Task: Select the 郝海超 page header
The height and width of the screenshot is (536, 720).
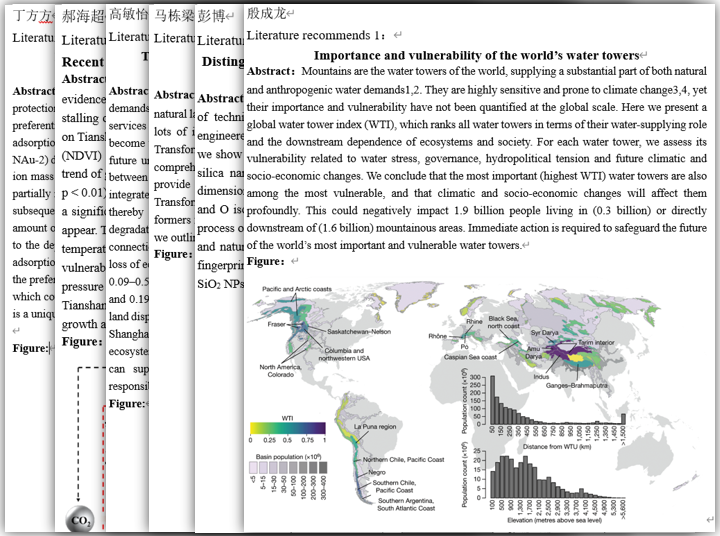Action: tap(81, 16)
